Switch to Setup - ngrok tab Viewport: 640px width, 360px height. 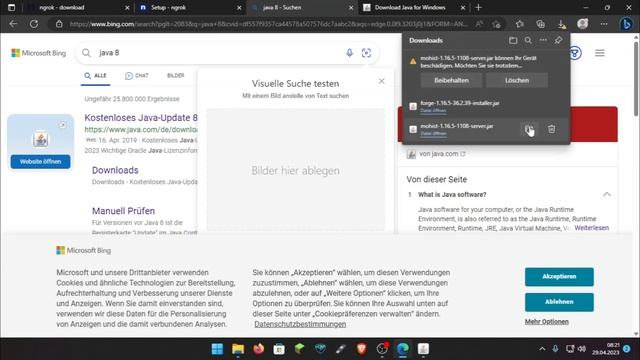click(x=189, y=7)
